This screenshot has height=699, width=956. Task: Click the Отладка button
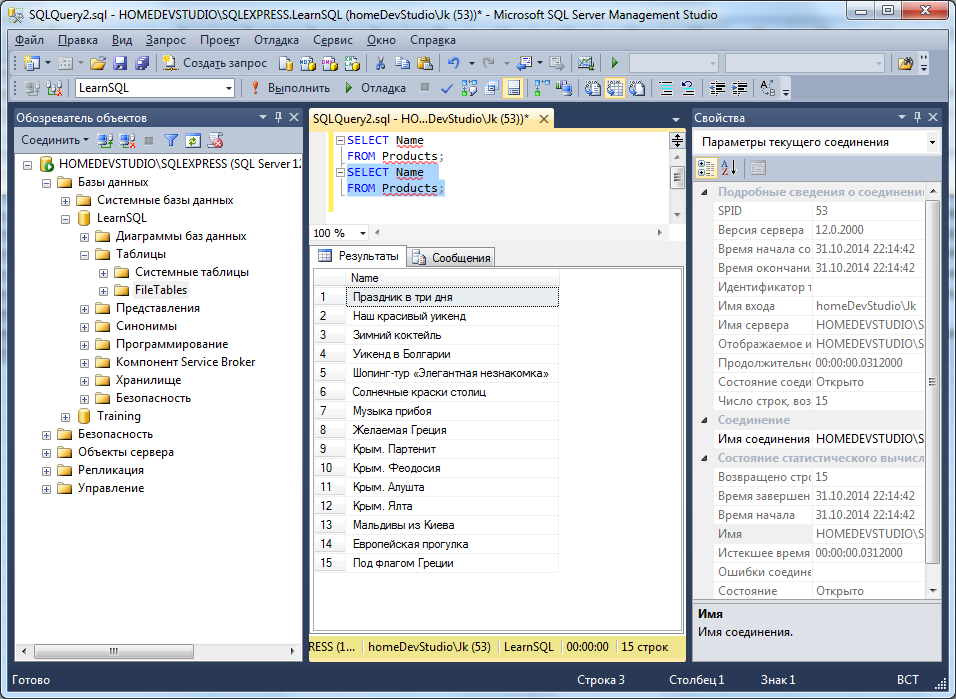pos(375,88)
